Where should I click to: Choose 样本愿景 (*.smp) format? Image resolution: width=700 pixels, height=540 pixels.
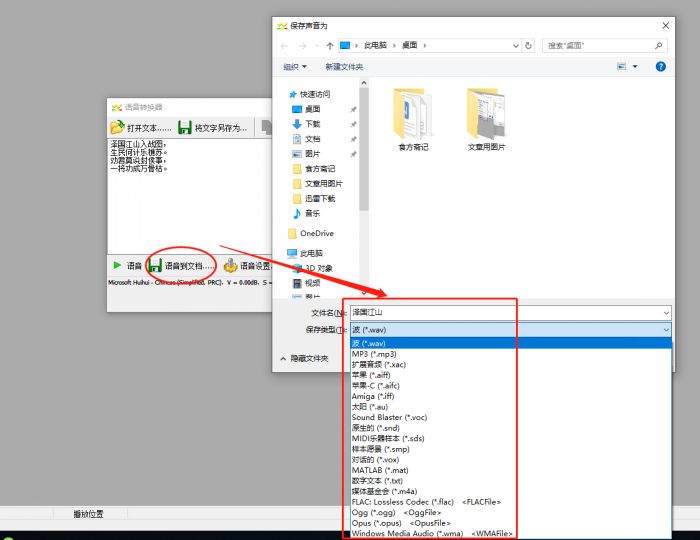coord(511,449)
